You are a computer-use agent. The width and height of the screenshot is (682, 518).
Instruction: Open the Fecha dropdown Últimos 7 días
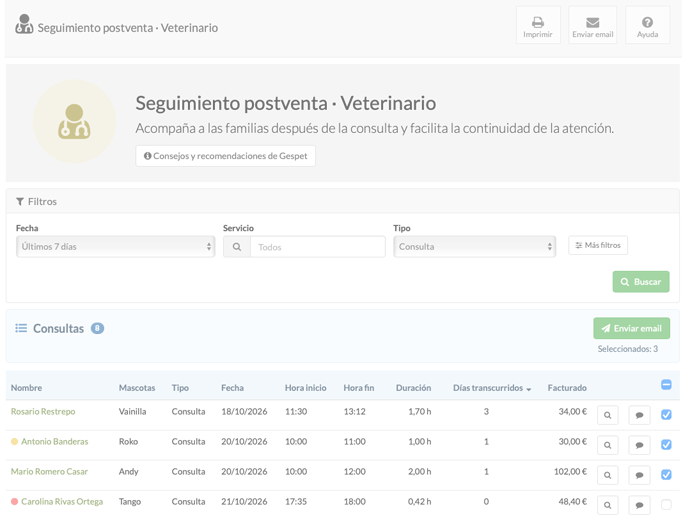click(x=116, y=247)
